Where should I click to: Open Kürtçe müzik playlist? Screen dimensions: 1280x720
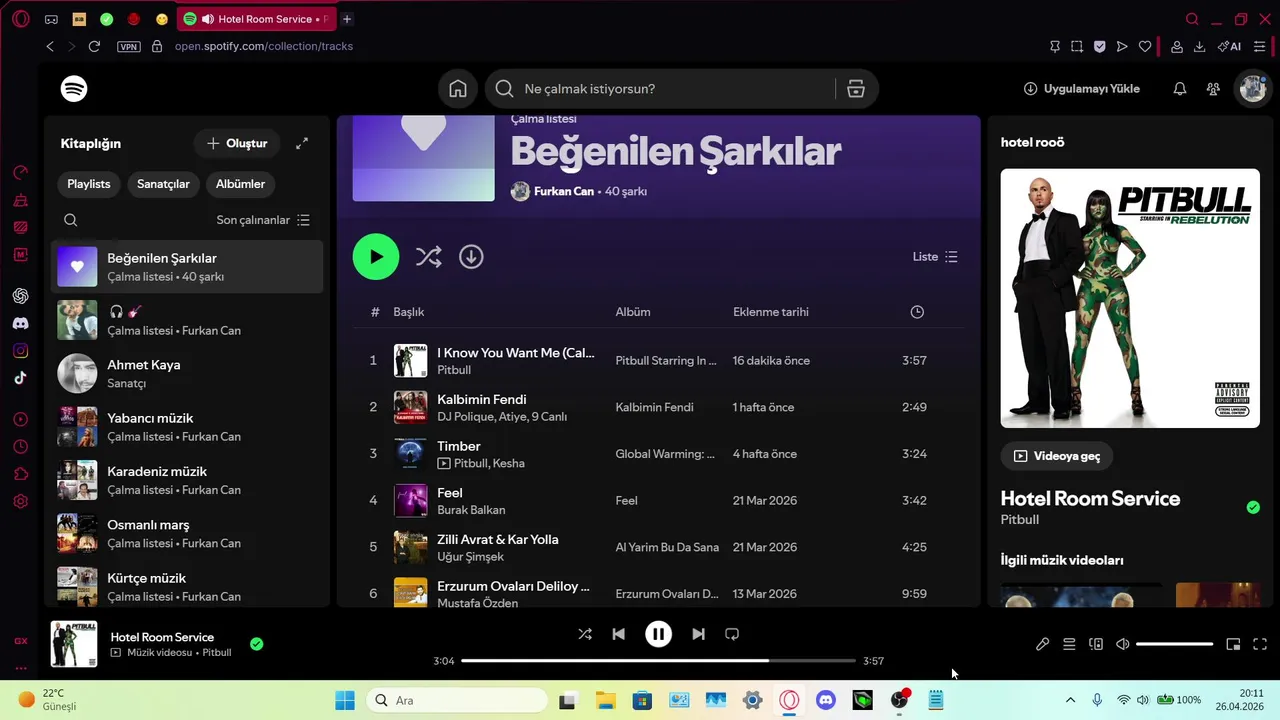[187, 586]
